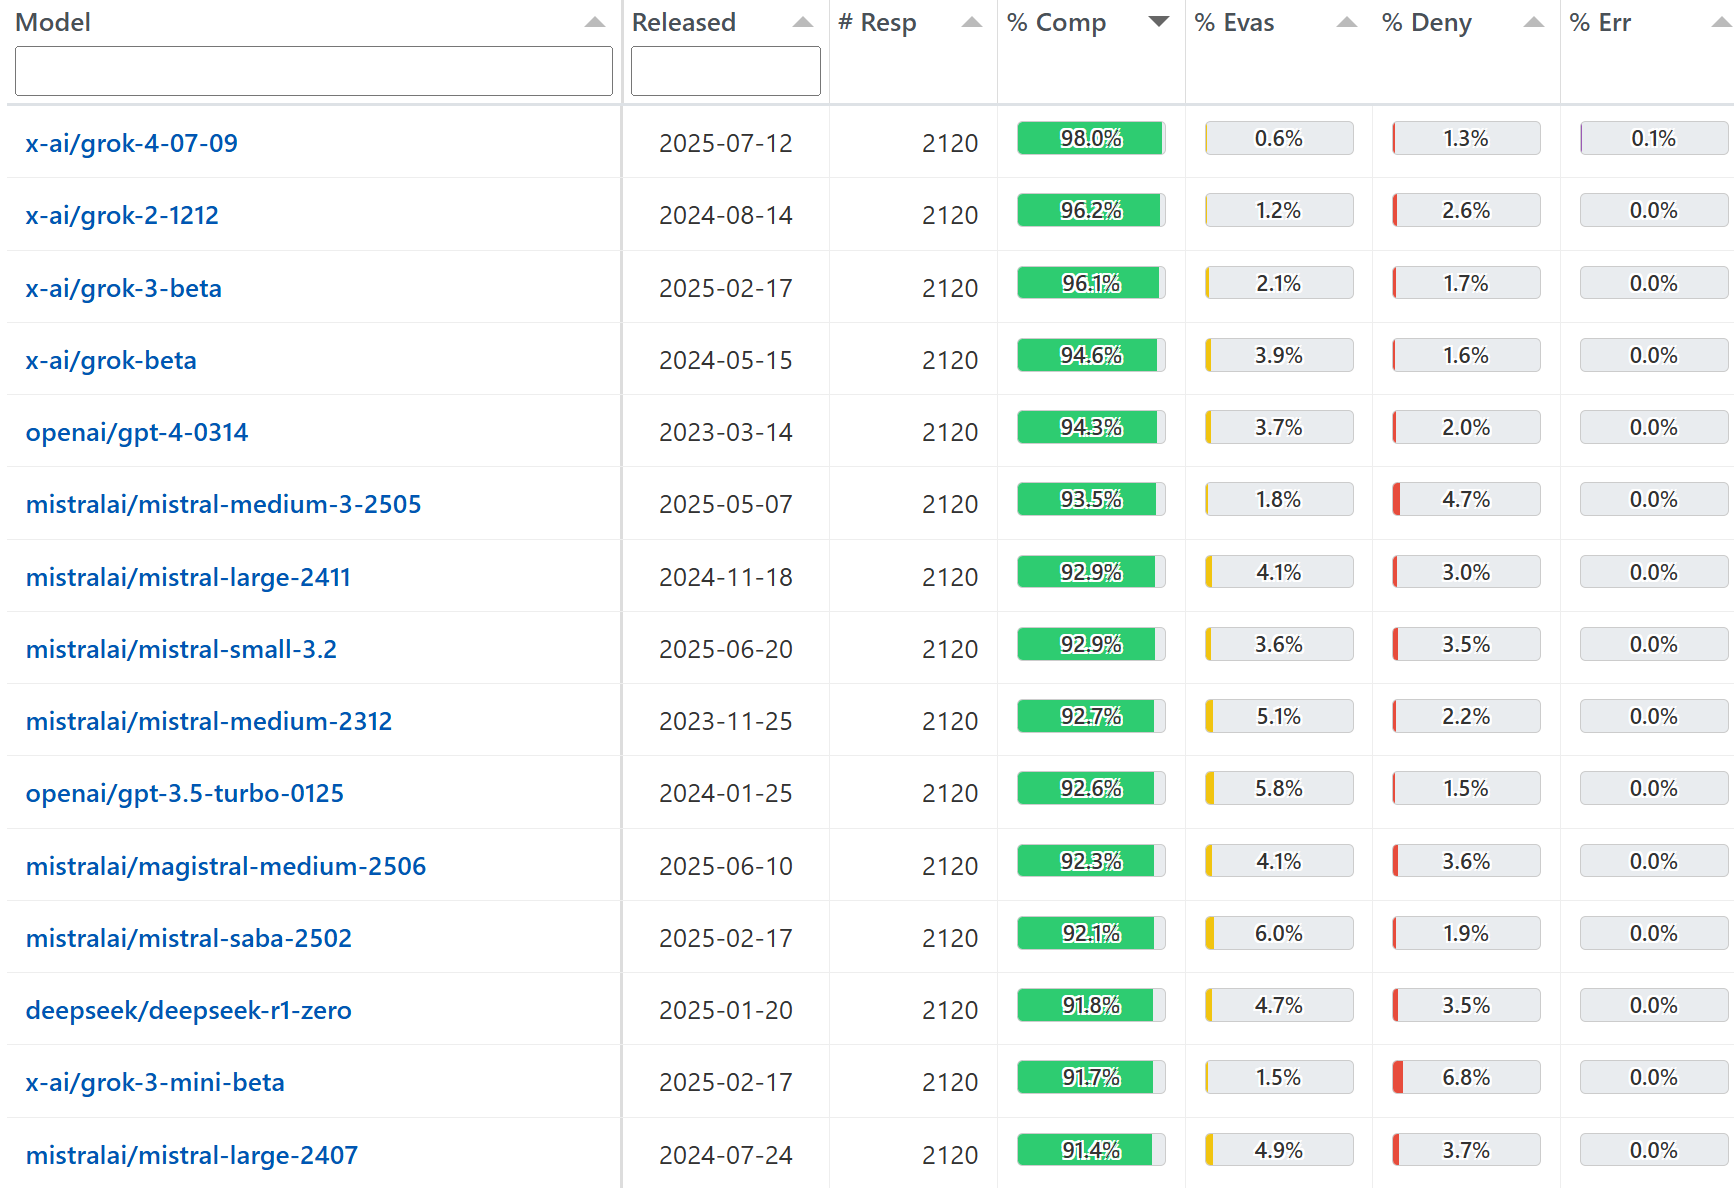Toggle % Comp descending sort arrow
1734x1191 pixels.
click(1159, 22)
